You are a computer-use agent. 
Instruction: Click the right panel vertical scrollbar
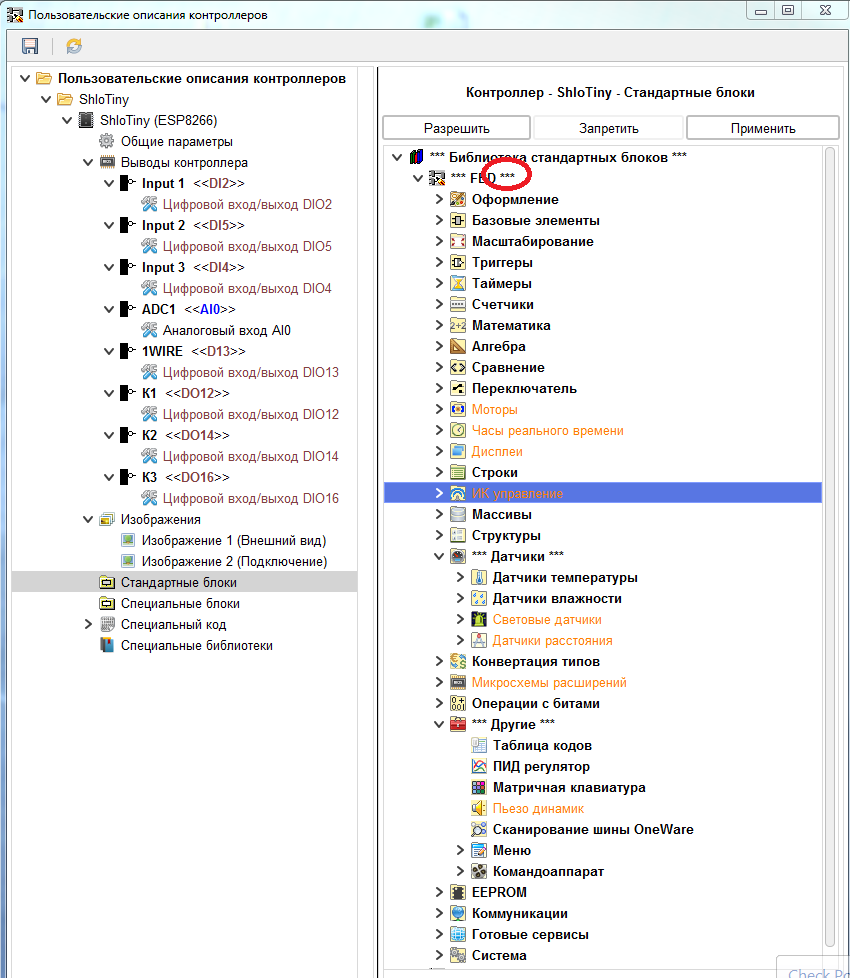click(829, 549)
